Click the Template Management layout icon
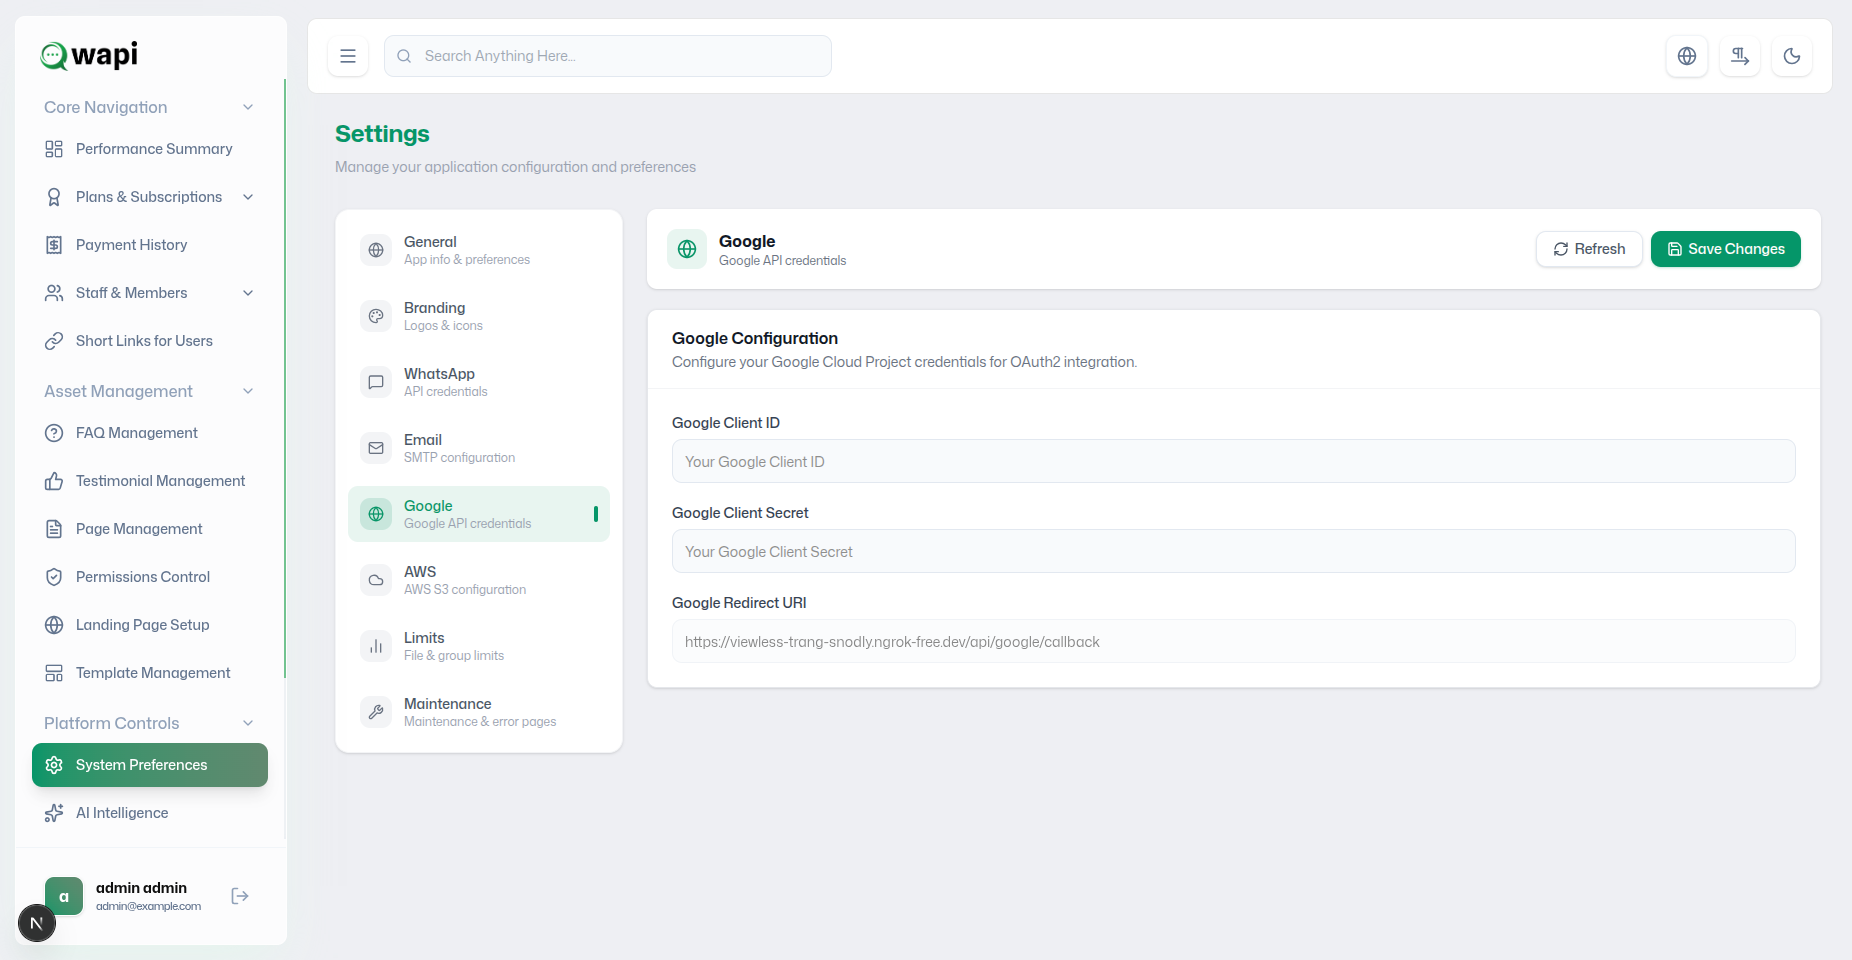The width and height of the screenshot is (1852, 960). click(54, 673)
